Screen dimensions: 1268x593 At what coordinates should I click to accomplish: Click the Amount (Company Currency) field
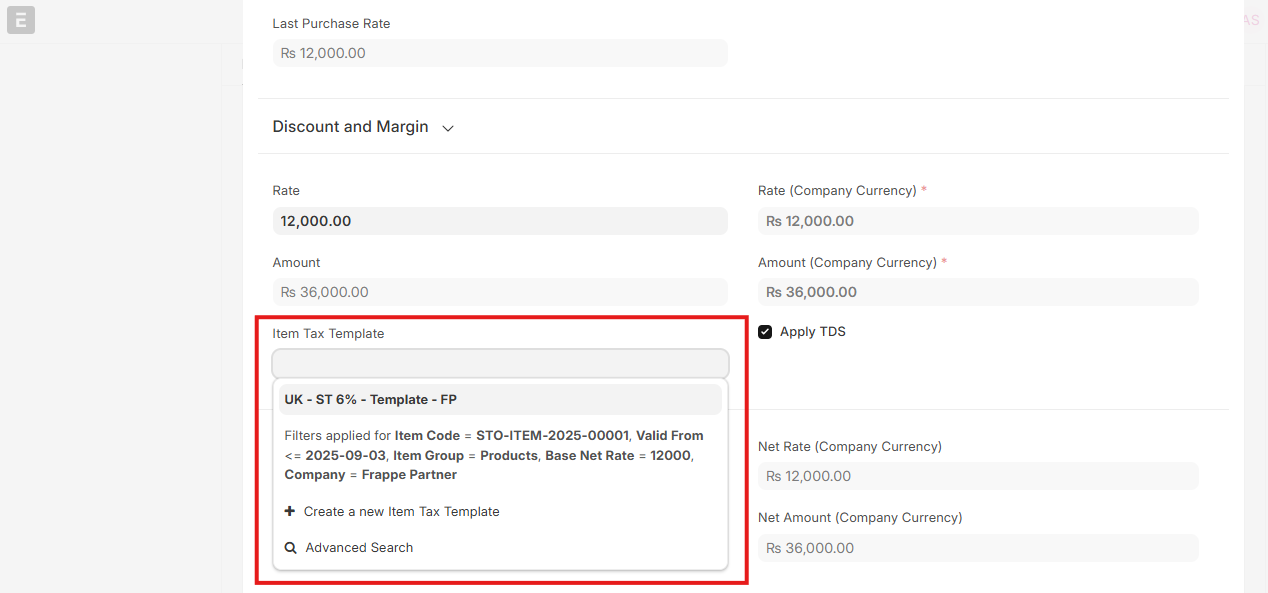tap(977, 292)
